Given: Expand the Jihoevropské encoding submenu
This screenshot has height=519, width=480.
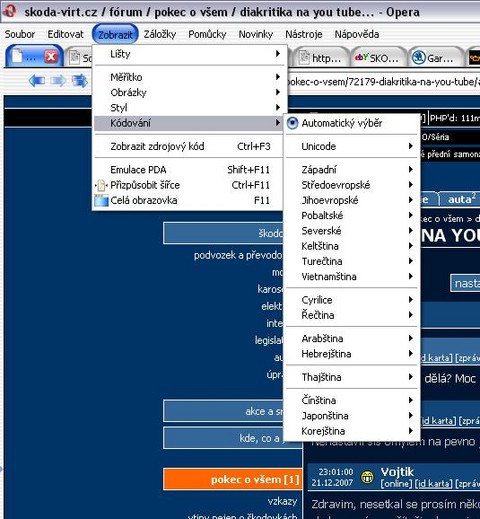Looking at the screenshot, I should point(352,200).
